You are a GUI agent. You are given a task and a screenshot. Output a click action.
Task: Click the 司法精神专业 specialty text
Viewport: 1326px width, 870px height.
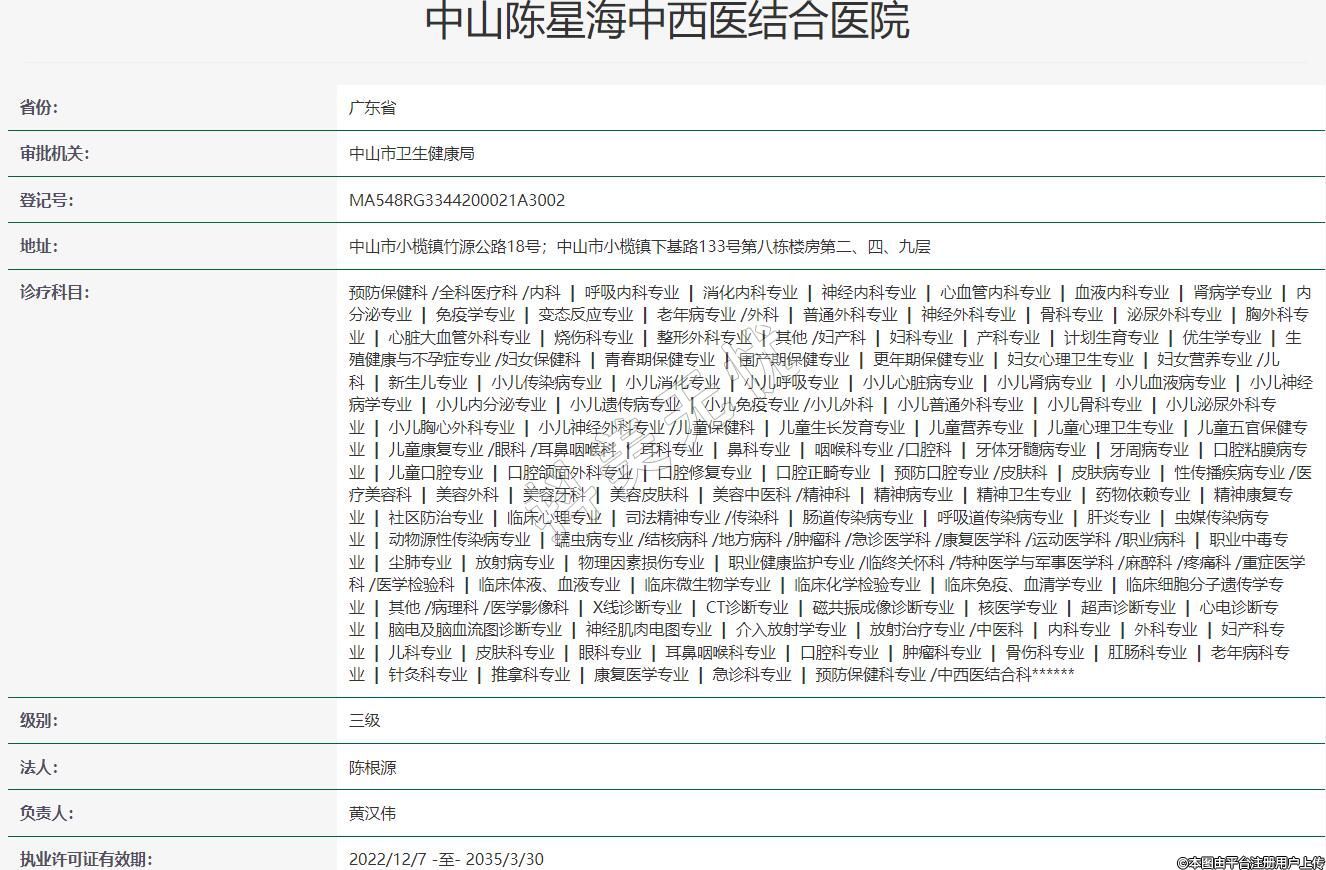point(673,517)
